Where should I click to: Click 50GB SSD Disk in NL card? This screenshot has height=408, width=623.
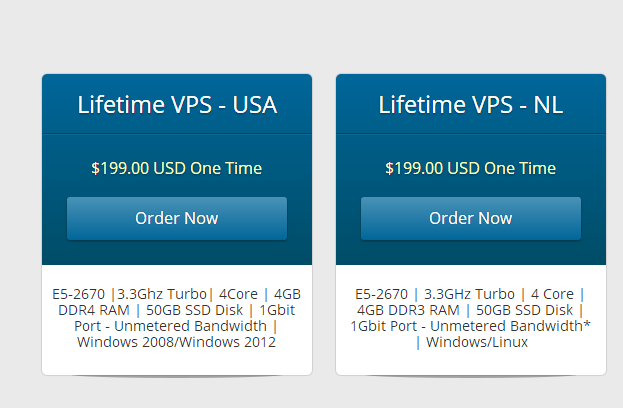pyautogui.click(x=524, y=310)
